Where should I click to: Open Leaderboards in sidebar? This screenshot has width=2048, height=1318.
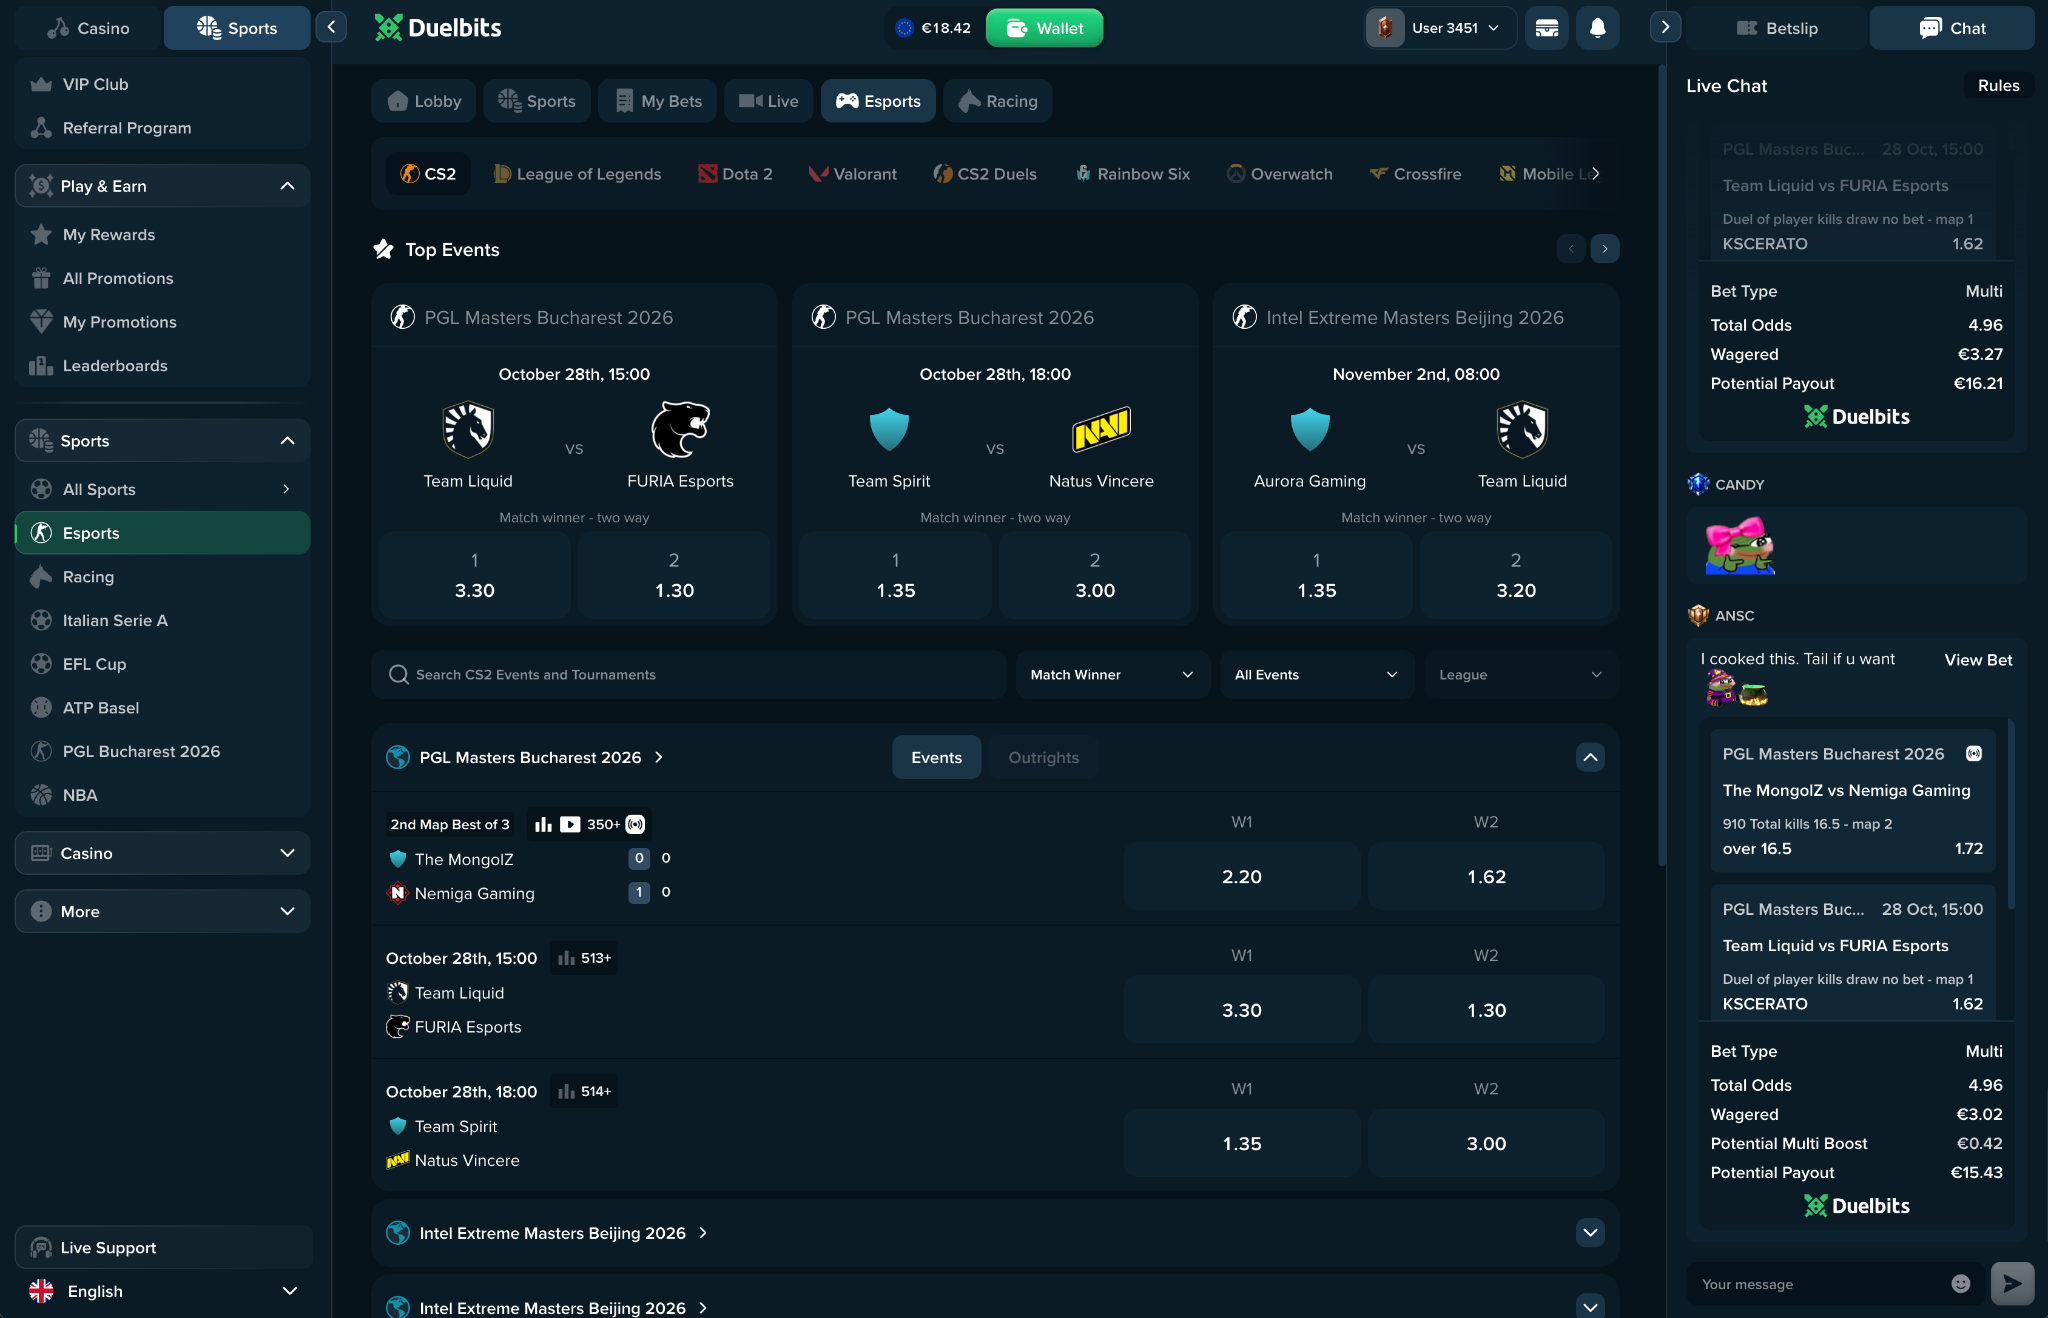point(163,366)
